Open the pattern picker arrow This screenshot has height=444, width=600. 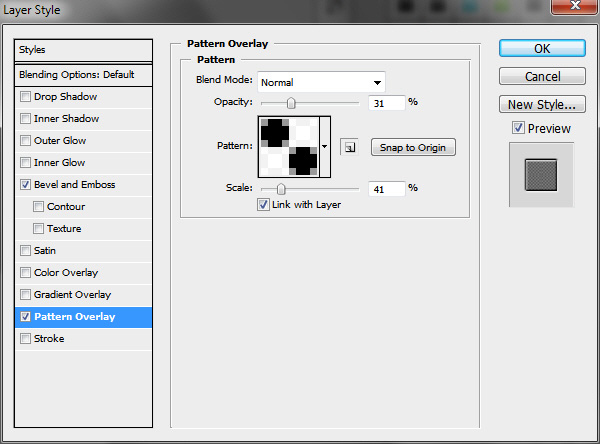pyautogui.click(x=325, y=147)
